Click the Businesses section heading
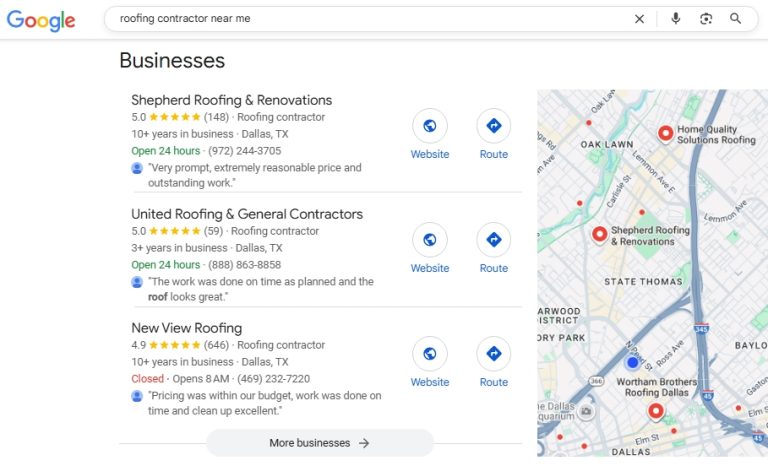The height and width of the screenshot is (466, 768). coord(172,61)
